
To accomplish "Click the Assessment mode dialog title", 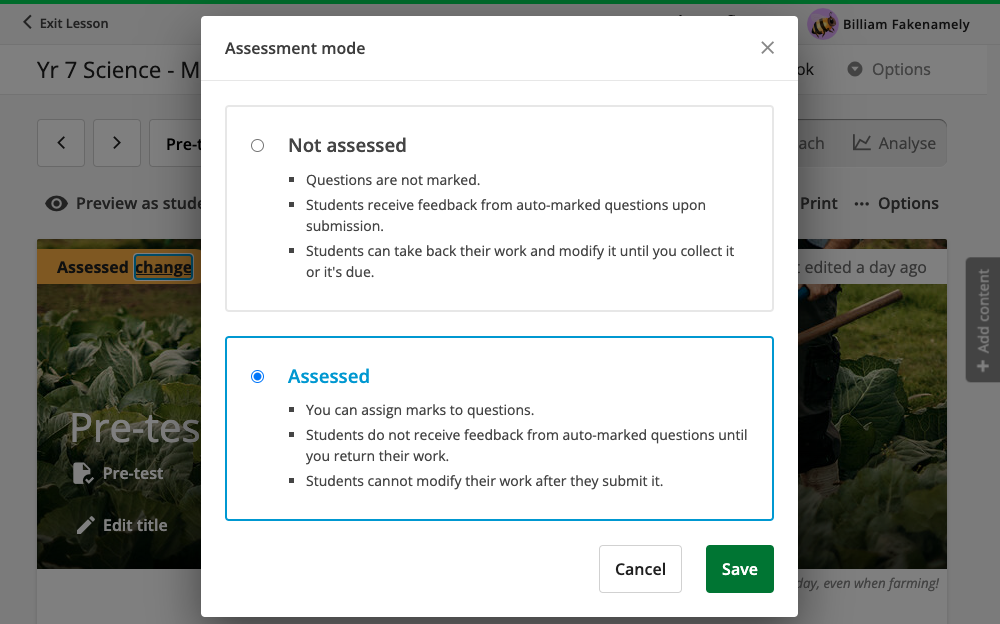I will (x=295, y=48).
